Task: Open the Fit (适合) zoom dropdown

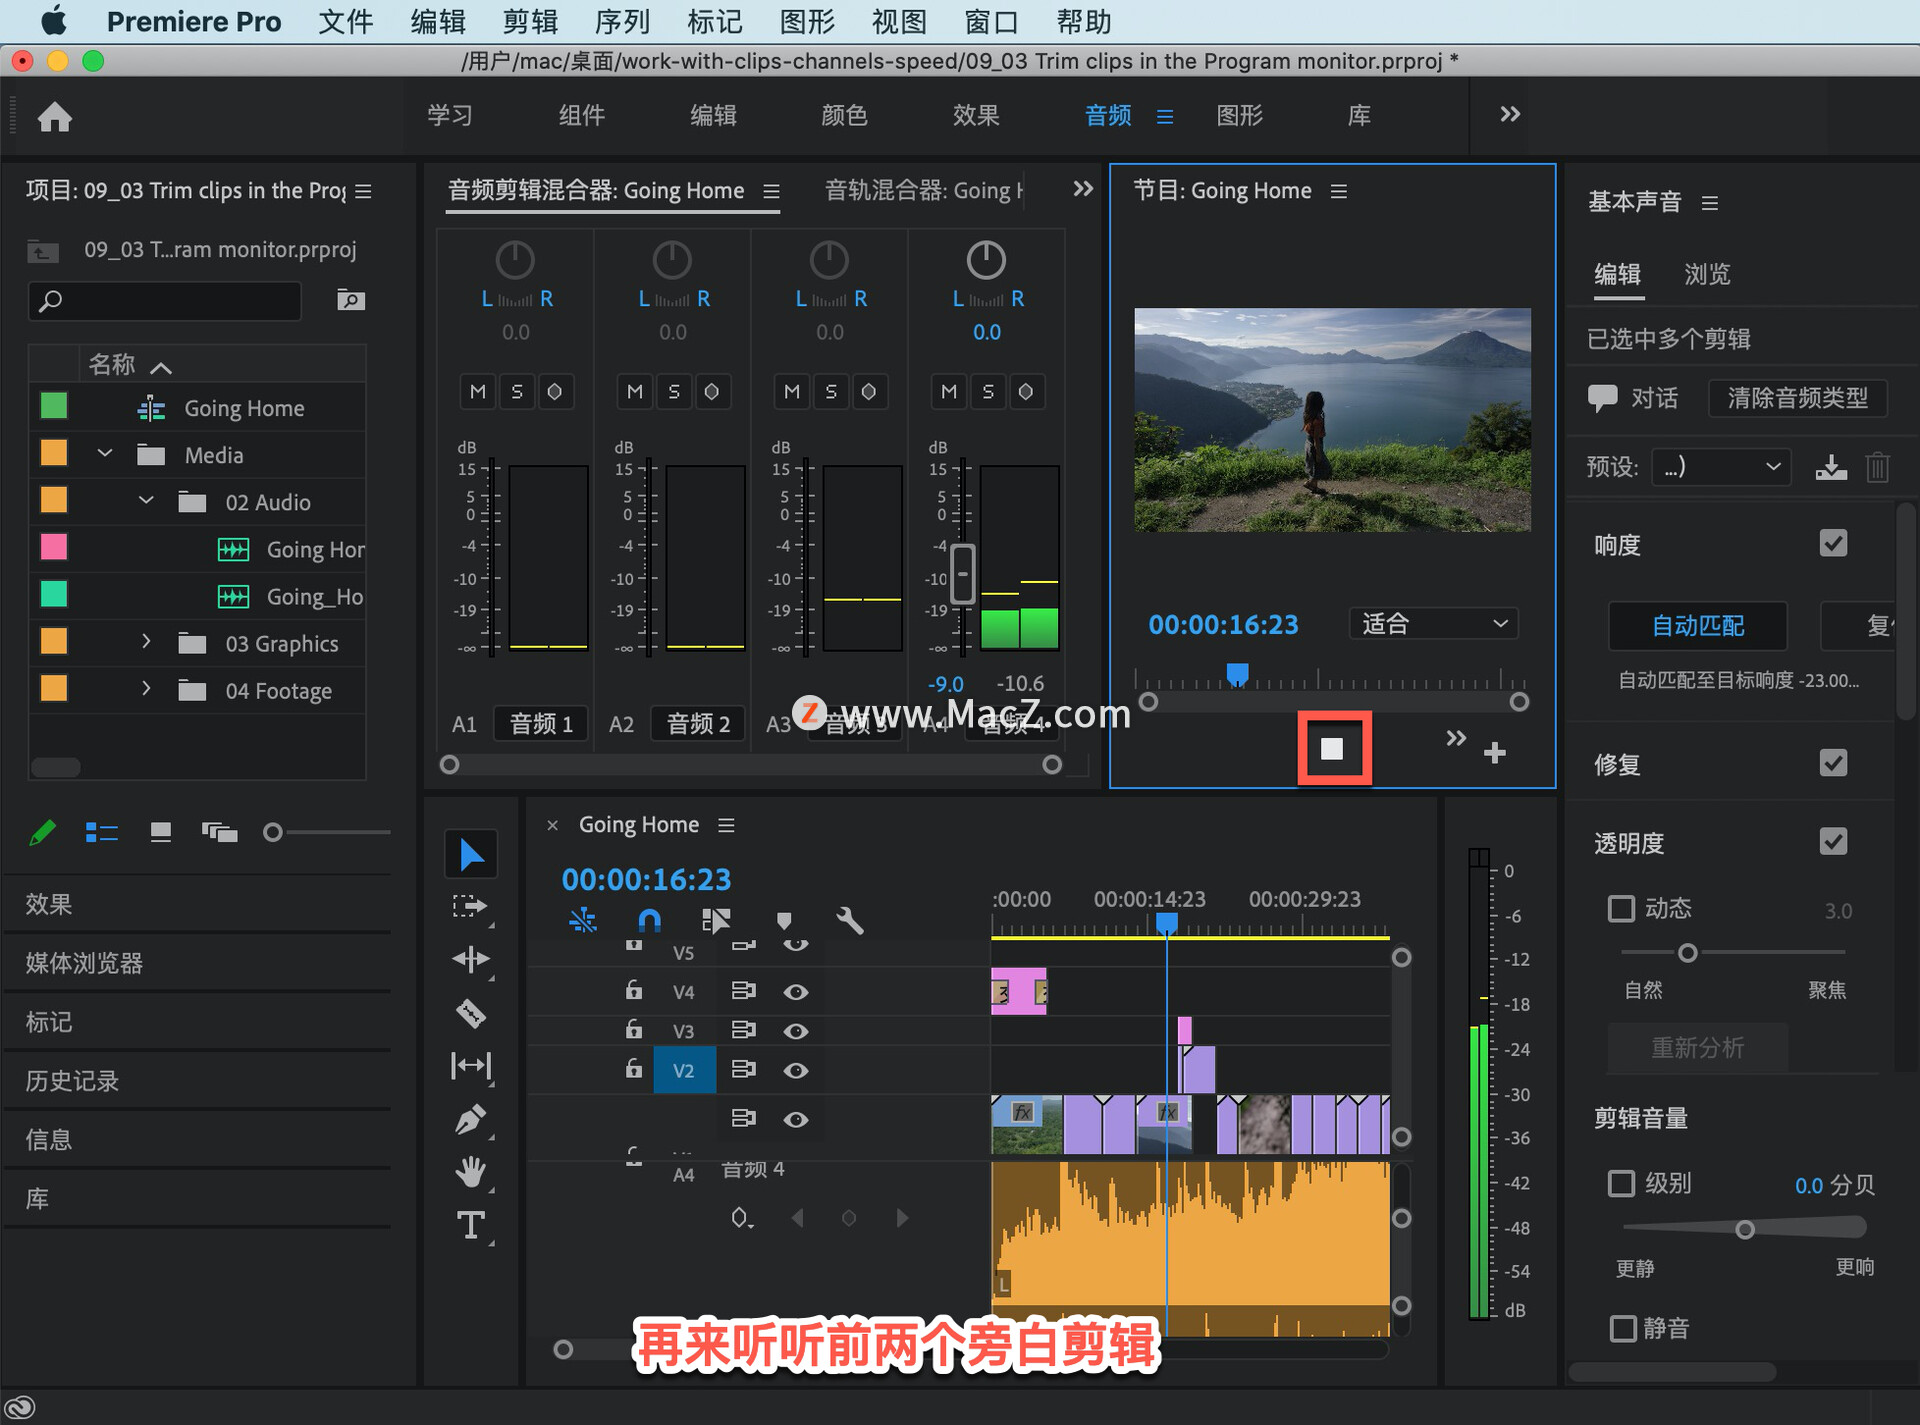Action: [1432, 624]
